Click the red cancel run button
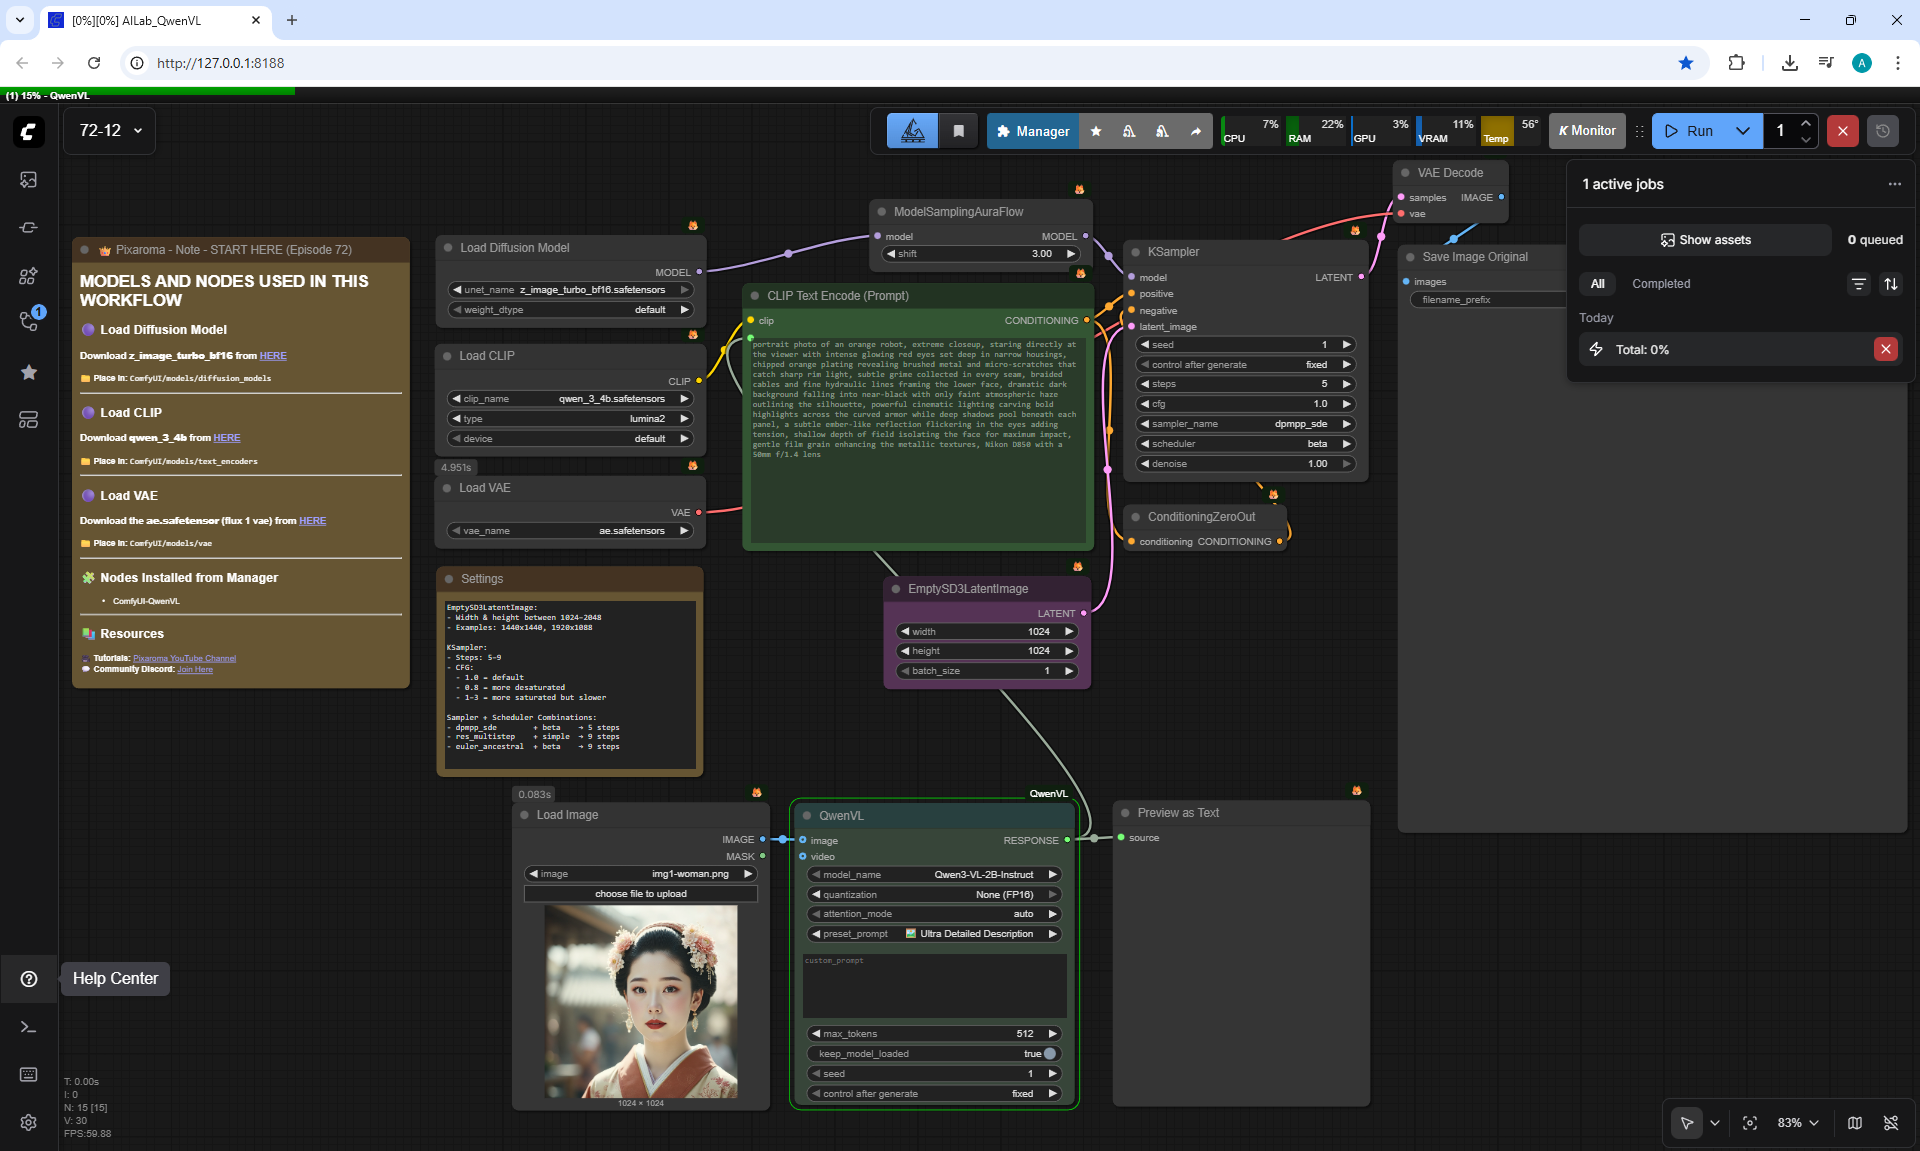 click(1842, 131)
